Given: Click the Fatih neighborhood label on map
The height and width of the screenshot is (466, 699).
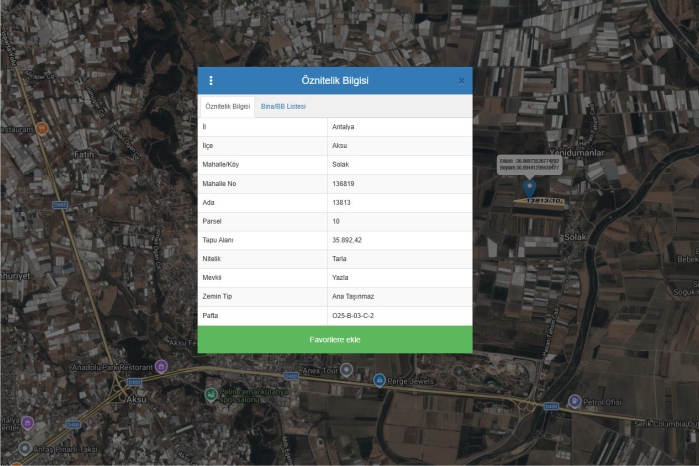Looking at the screenshot, I should (84, 154).
